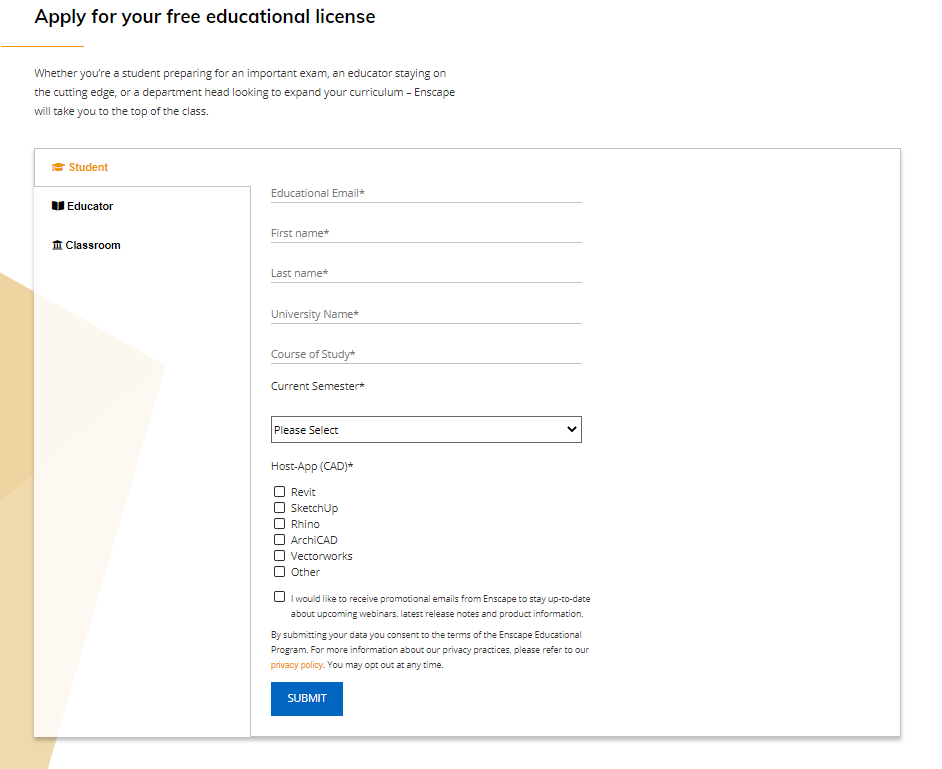942x769 pixels.
Task: Click into the First name field
Action: pyautogui.click(x=426, y=233)
